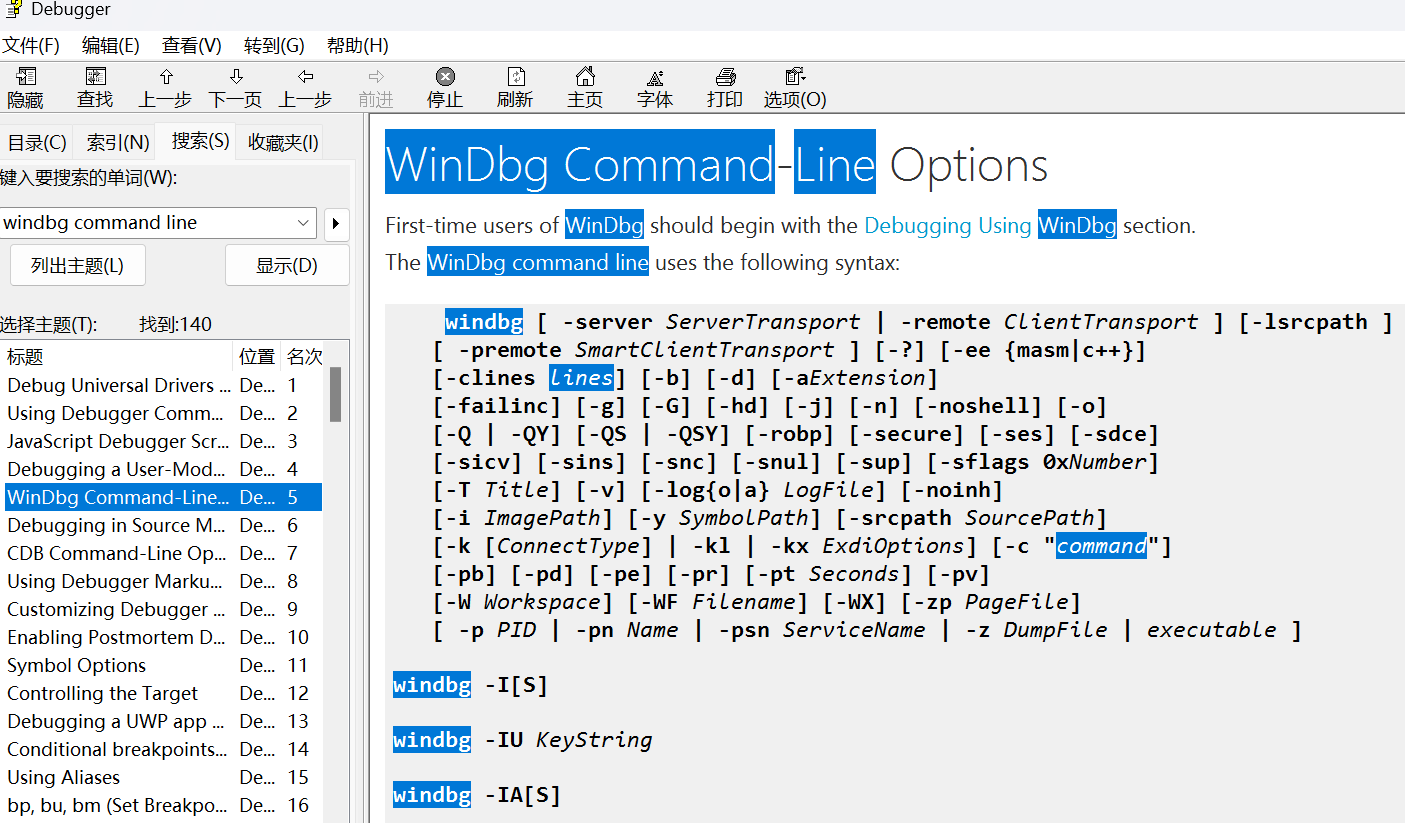The width and height of the screenshot is (1405, 823).
Task: Select topic 'Debugging a UWP app ...'
Action: (x=163, y=721)
